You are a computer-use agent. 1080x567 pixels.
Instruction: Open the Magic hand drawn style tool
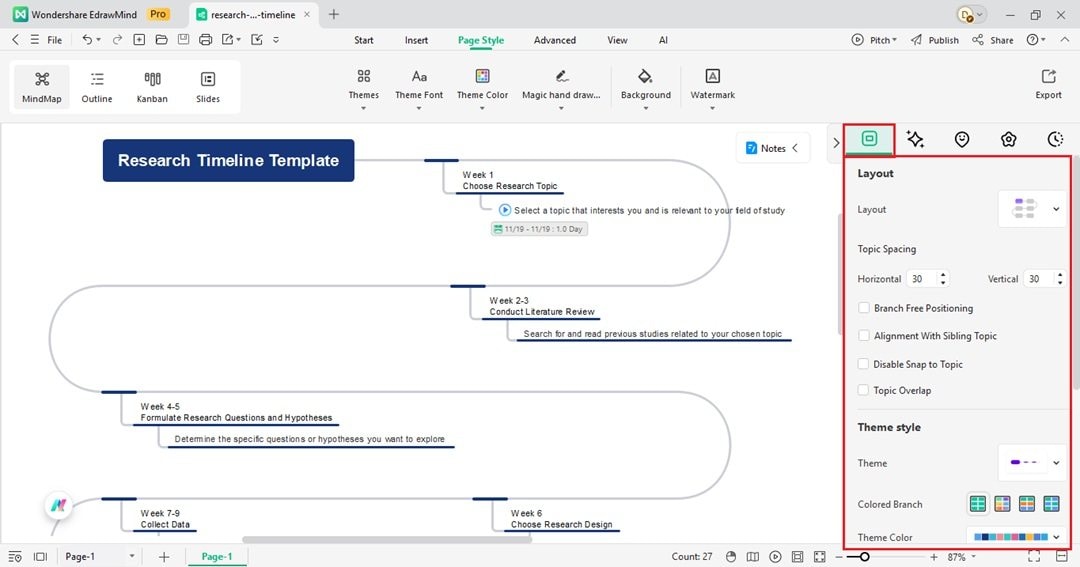(x=561, y=87)
